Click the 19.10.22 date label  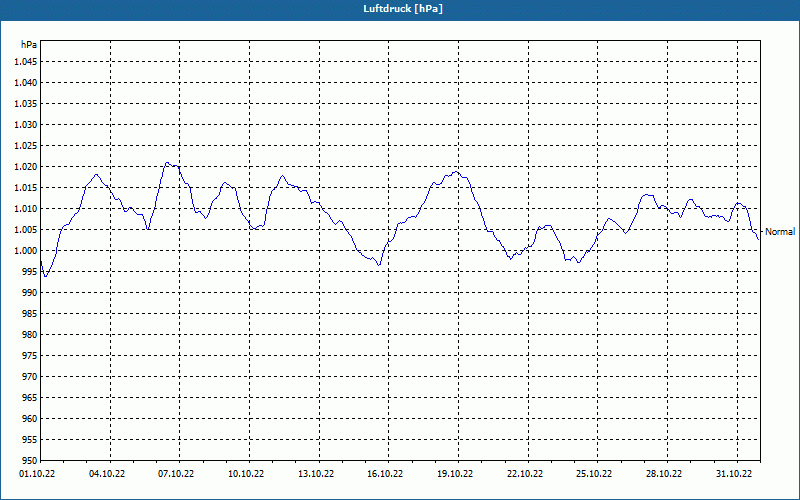(x=455, y=474)
